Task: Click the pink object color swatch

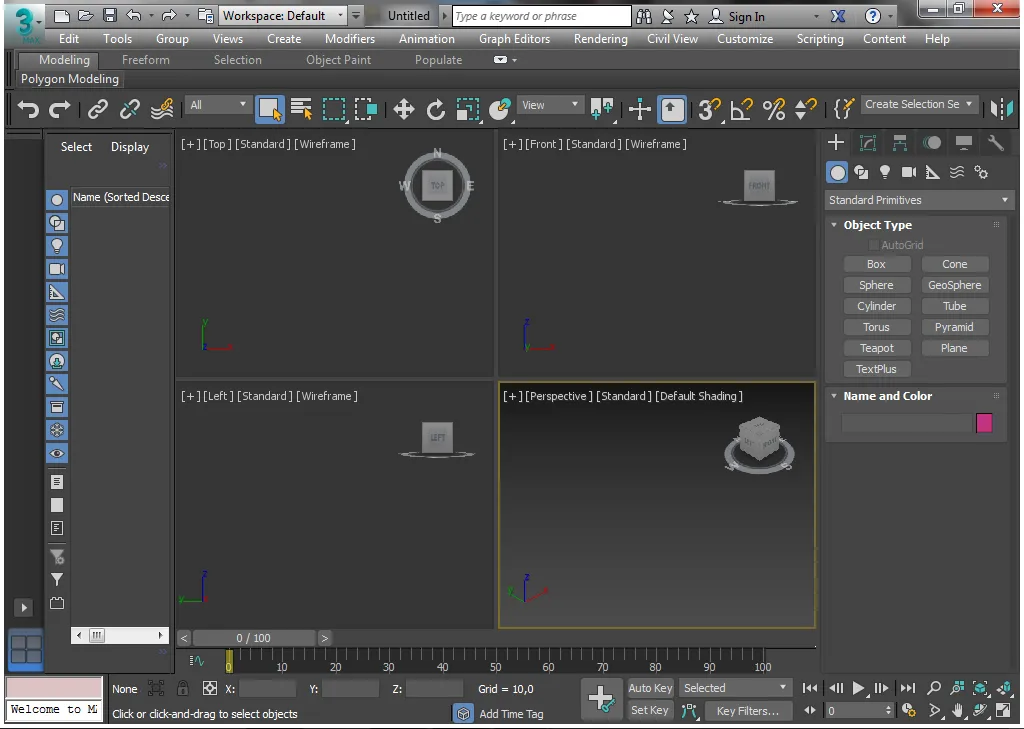Action: [984, 423]
